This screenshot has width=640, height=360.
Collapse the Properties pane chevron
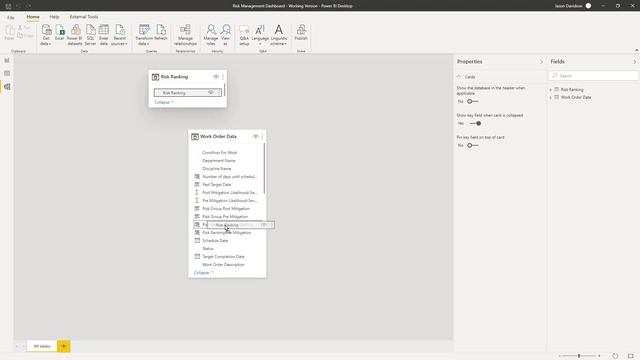[x=541, y=62]
